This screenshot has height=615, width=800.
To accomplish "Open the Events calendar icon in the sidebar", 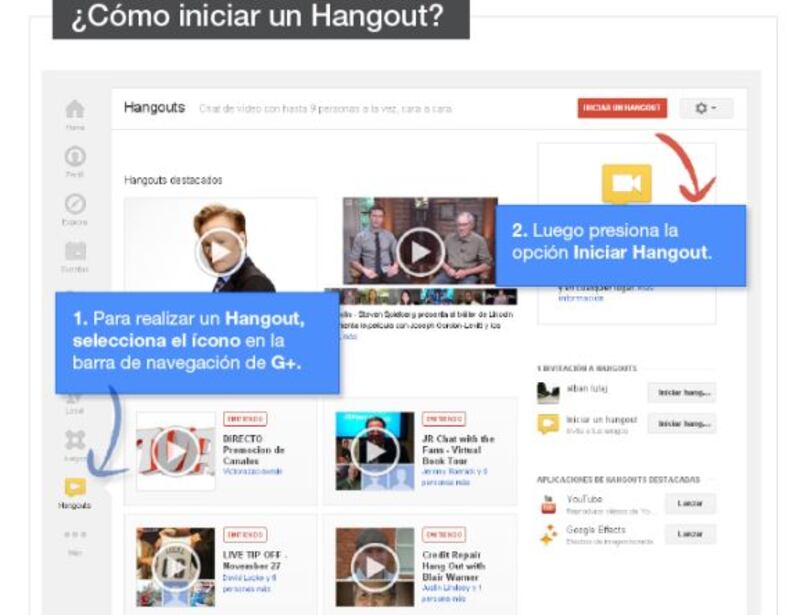I will pyautogui.click(x=75, y=251).
